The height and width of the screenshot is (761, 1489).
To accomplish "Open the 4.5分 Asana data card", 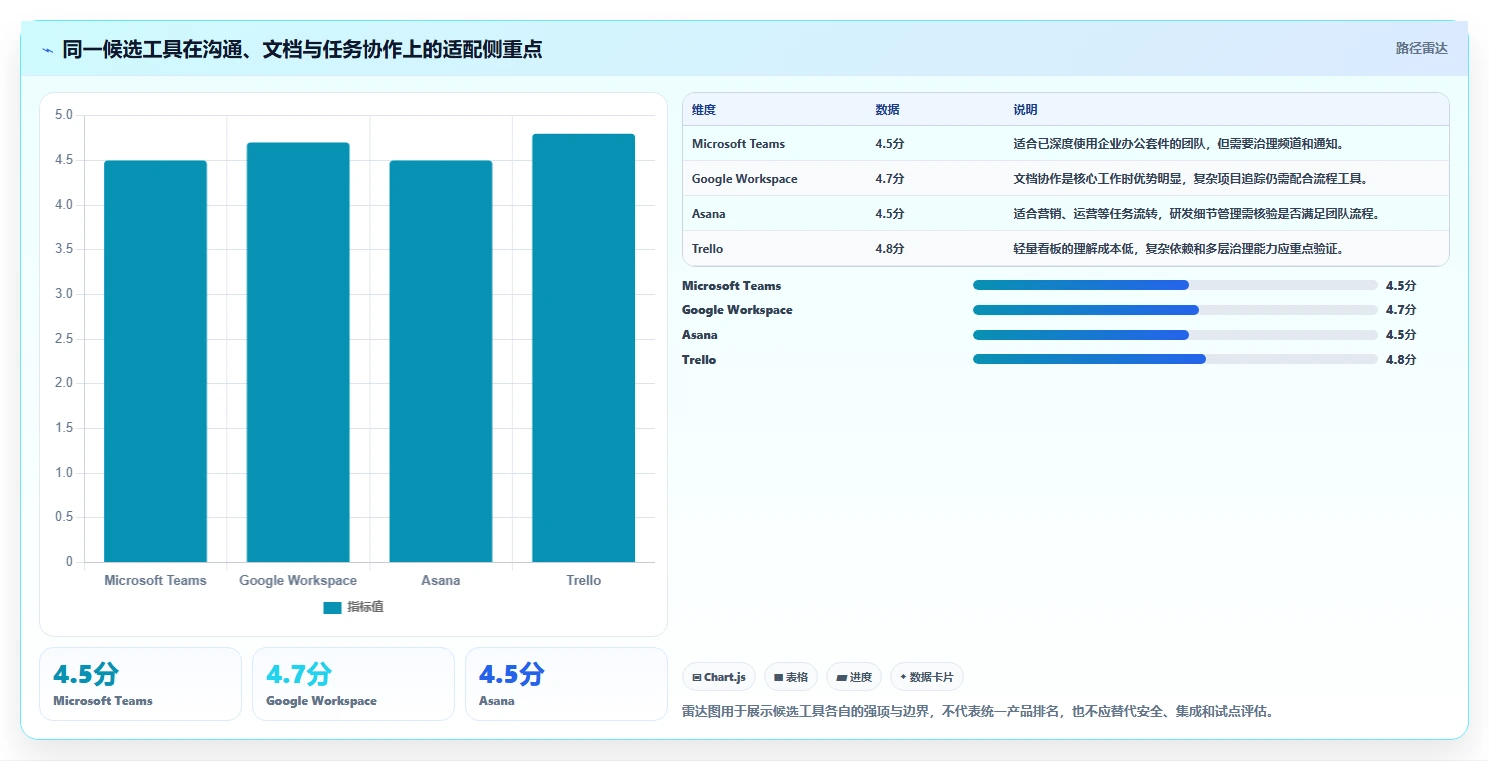I will point(566,684).
